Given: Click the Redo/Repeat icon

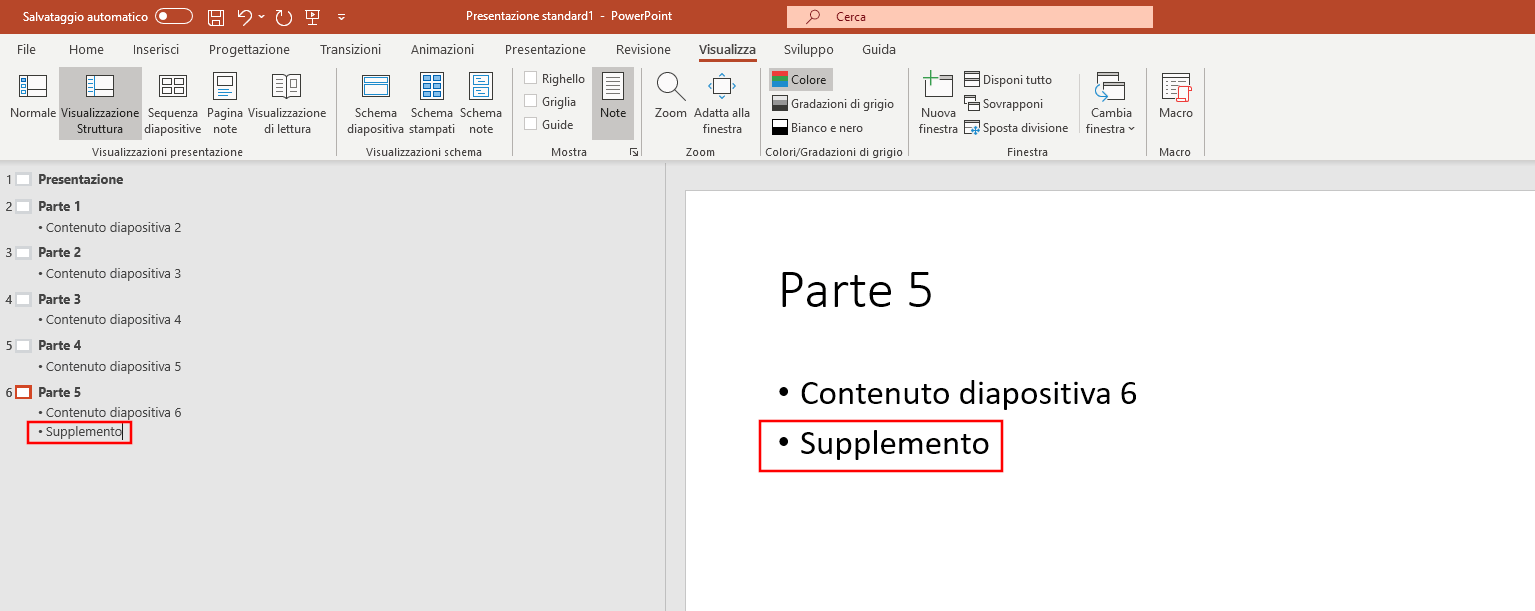Looking at the screenshot, I should (283, 16).
